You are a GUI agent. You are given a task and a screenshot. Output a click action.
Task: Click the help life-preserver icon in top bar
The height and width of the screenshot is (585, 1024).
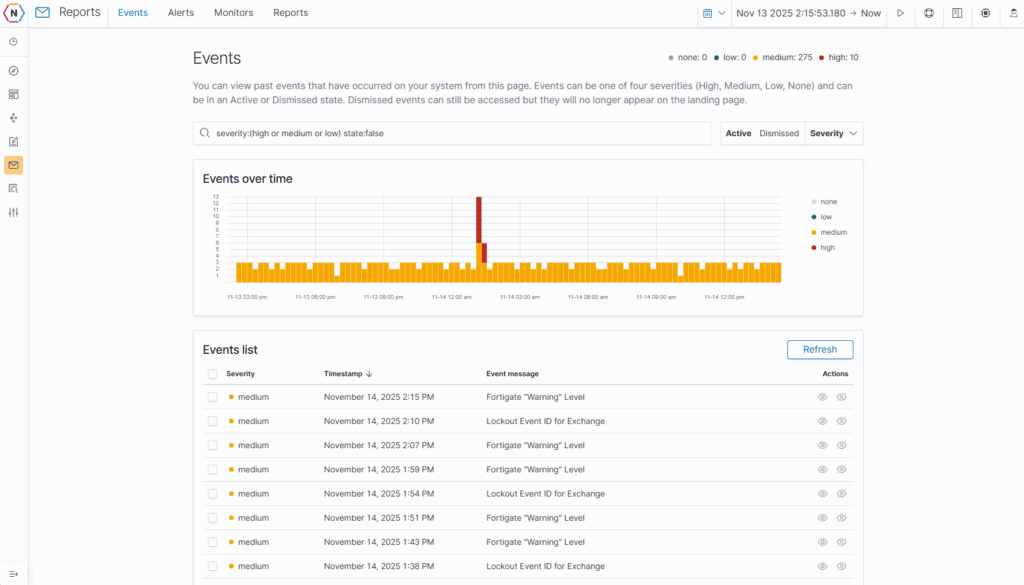(929, 13)
